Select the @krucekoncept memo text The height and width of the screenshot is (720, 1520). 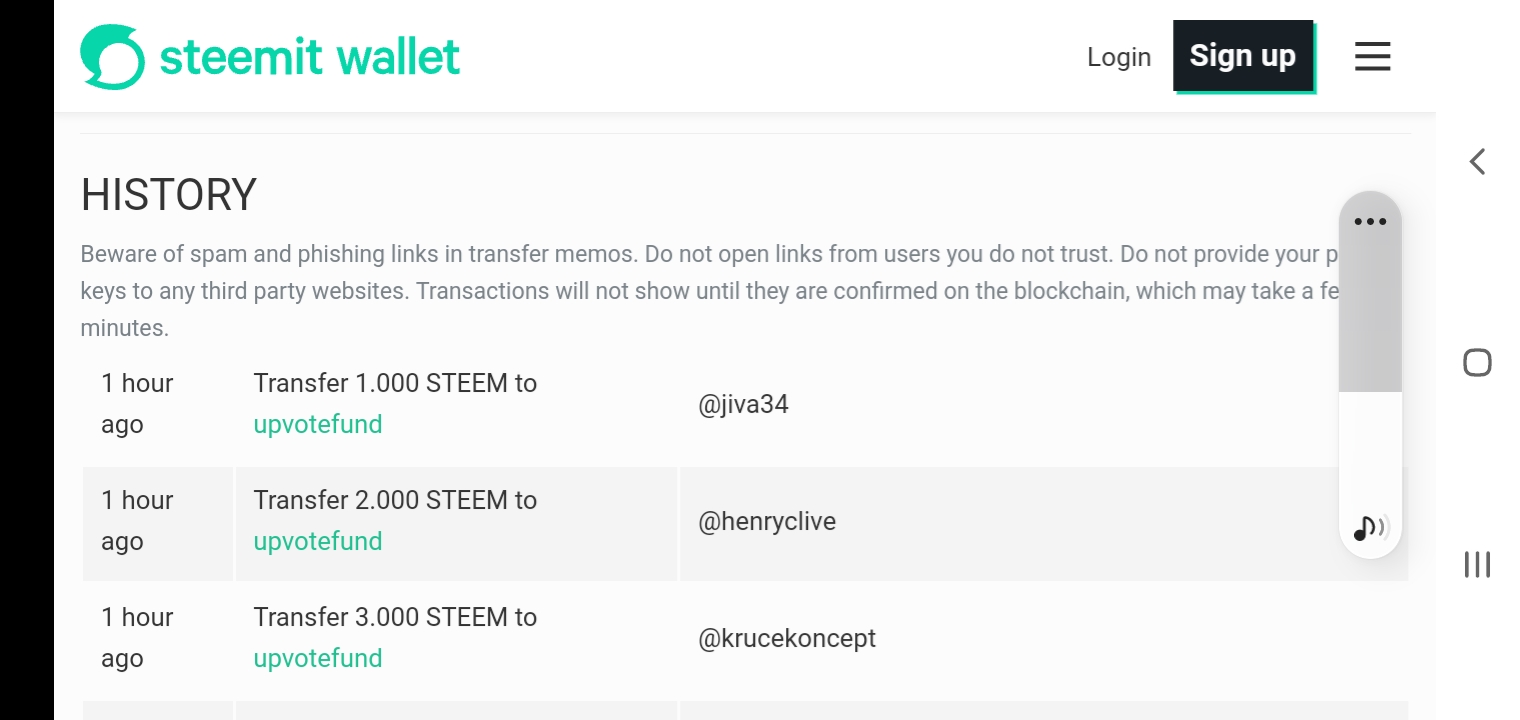tap(787, 638)
